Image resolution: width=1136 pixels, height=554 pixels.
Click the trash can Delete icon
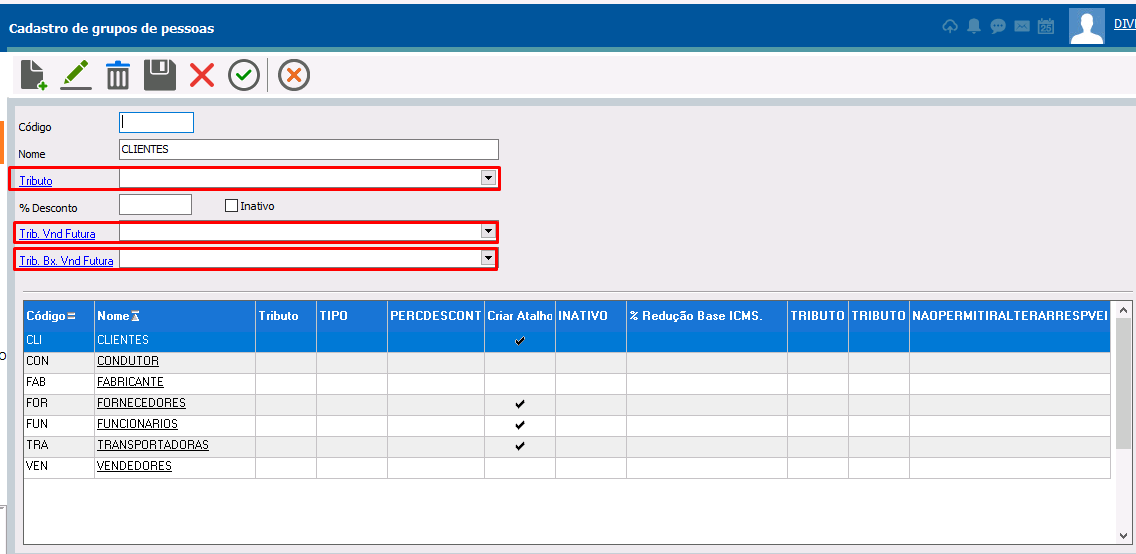pyautogui.click(x=118, y=75)
